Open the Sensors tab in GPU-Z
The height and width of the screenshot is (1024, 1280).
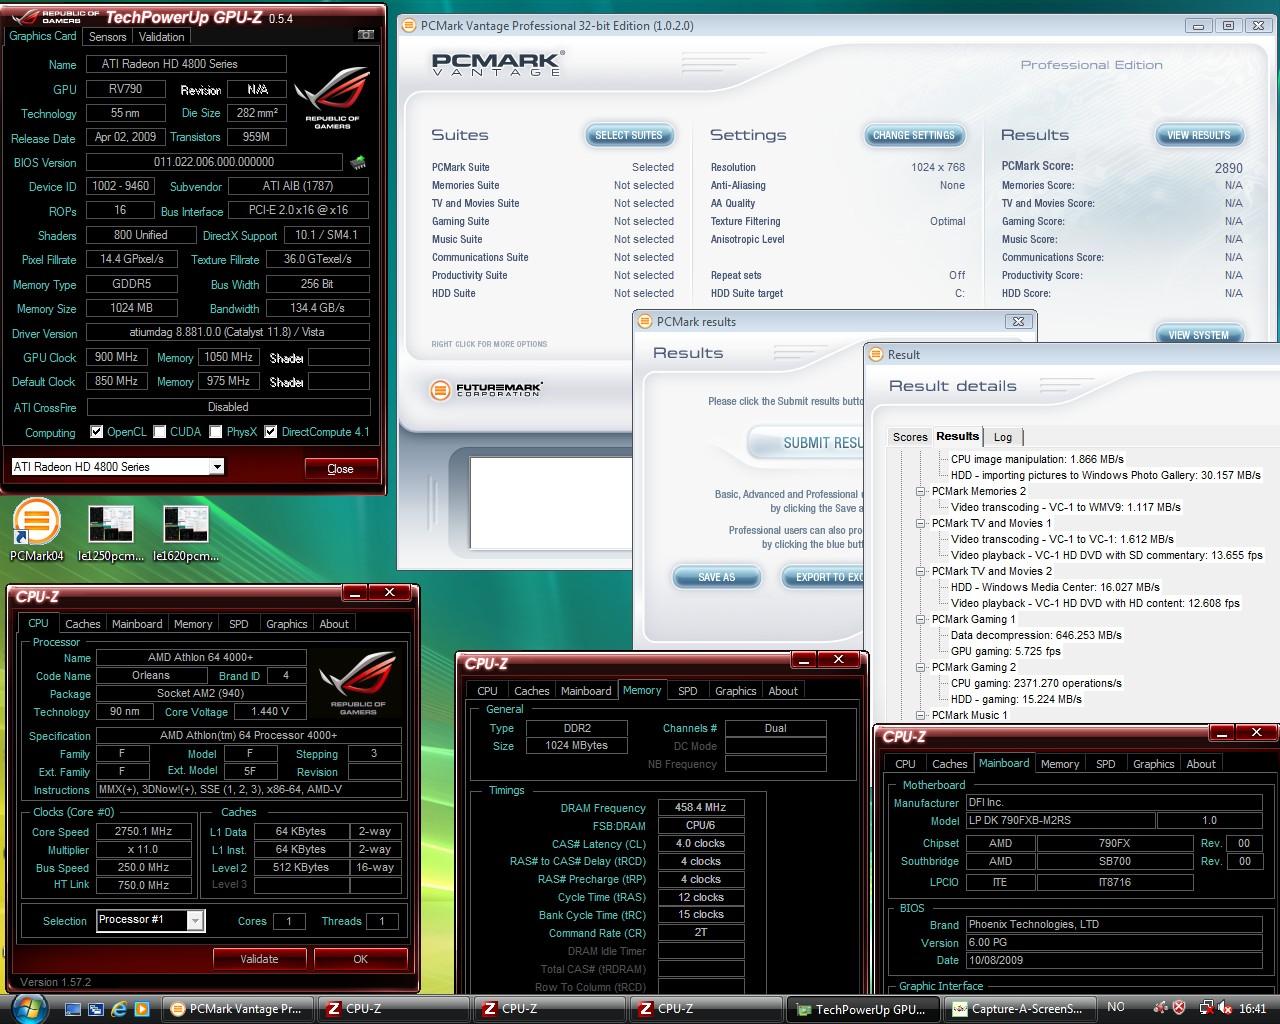pyautogui.click(x=107, y=37)
